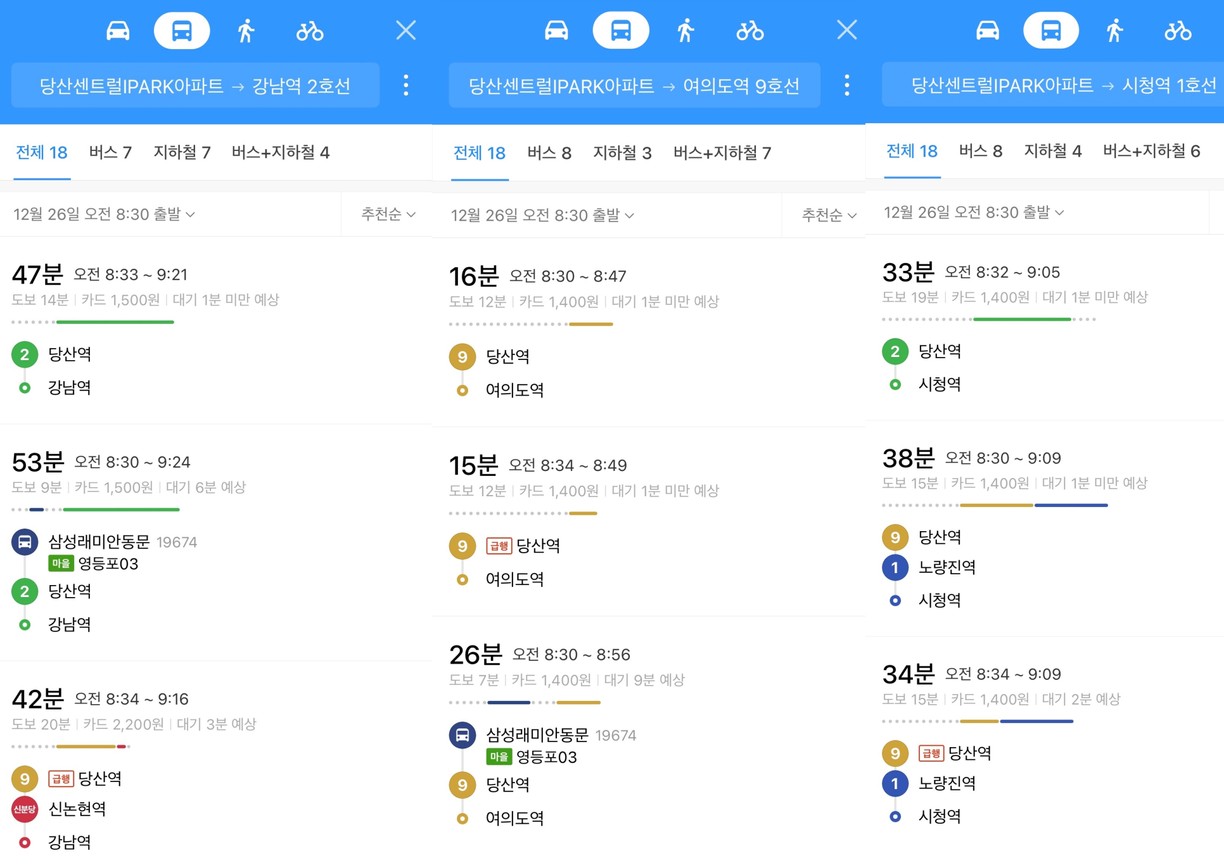Viewport: 1224px width, 864px height.
Task: Close the middle panel directions with X
Action: 847,30
